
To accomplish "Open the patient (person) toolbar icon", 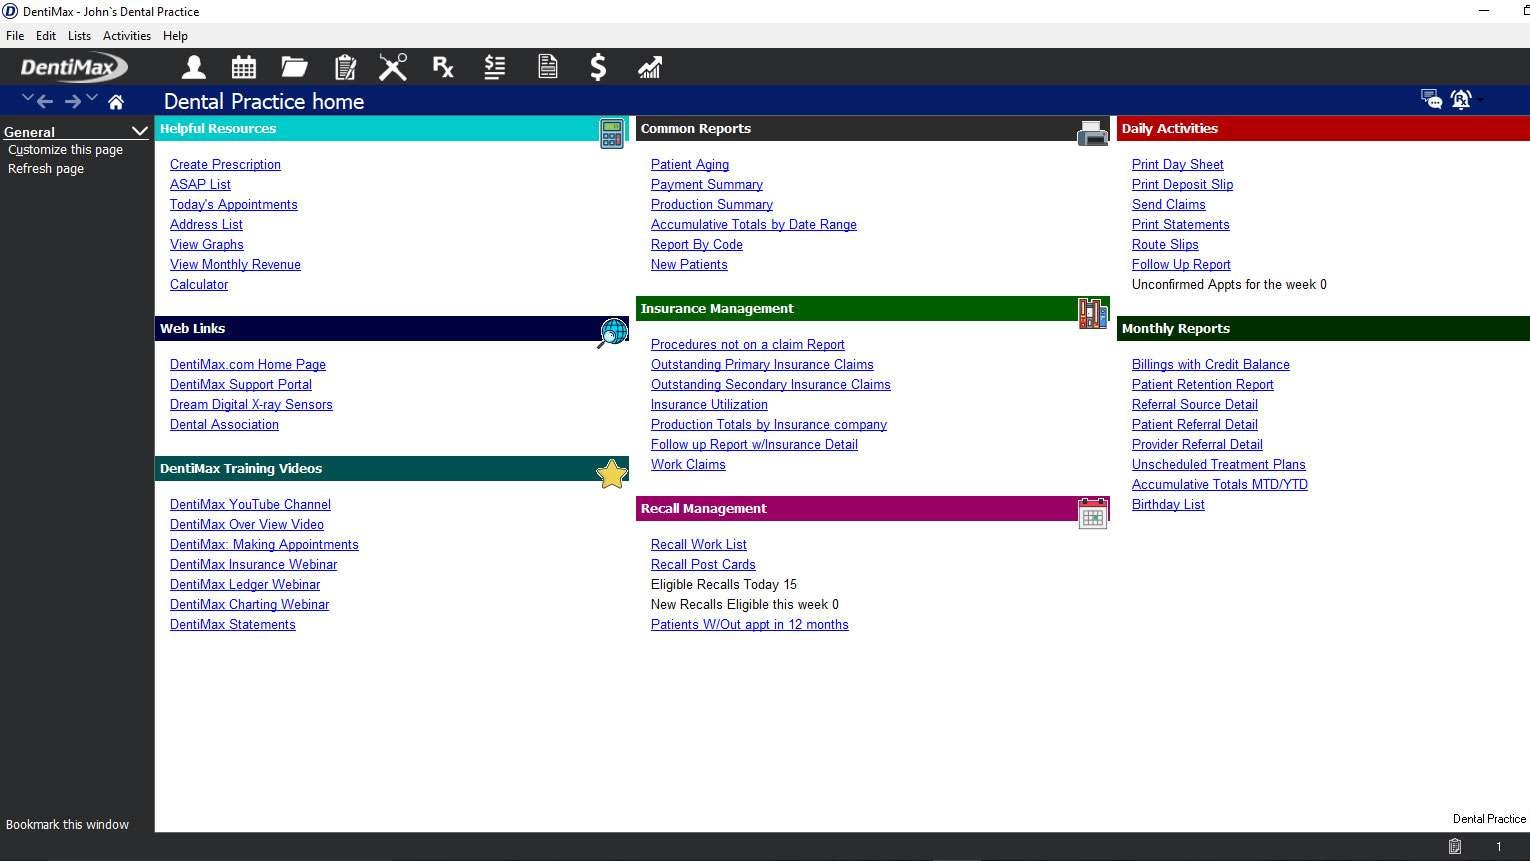I will (194, 67).
